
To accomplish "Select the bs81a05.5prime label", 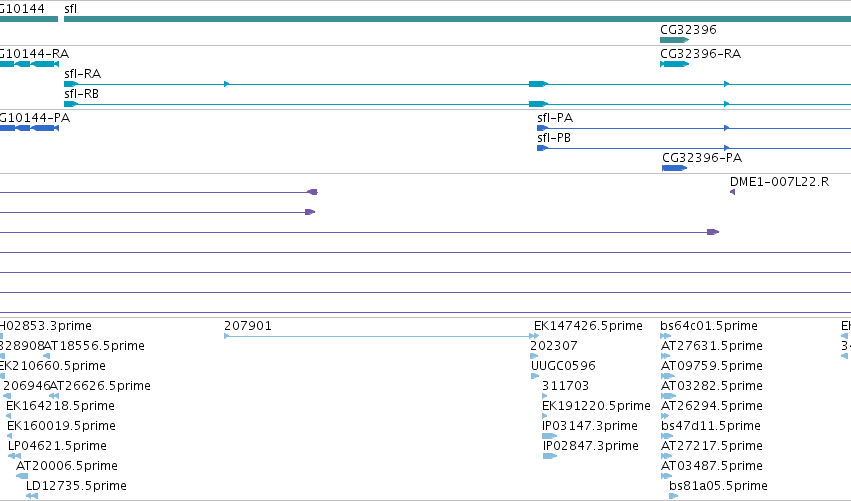I will pos(719,486).
